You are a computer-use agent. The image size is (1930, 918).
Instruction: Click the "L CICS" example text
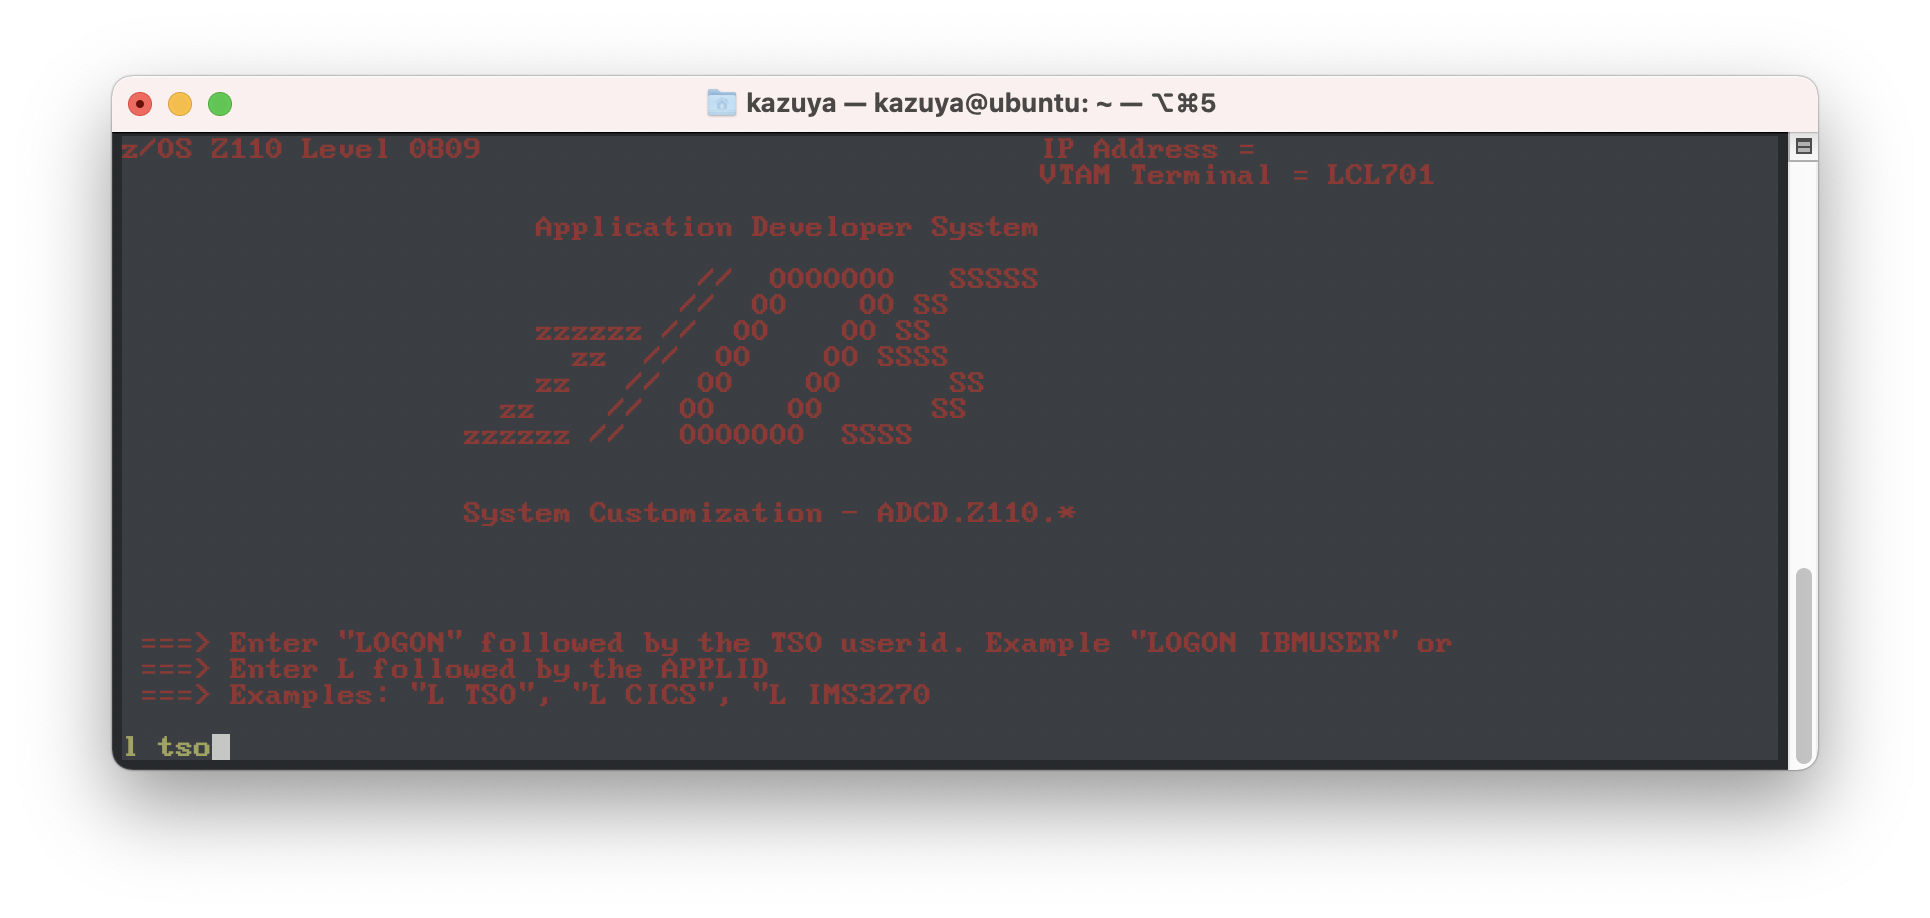pos(650,695)
